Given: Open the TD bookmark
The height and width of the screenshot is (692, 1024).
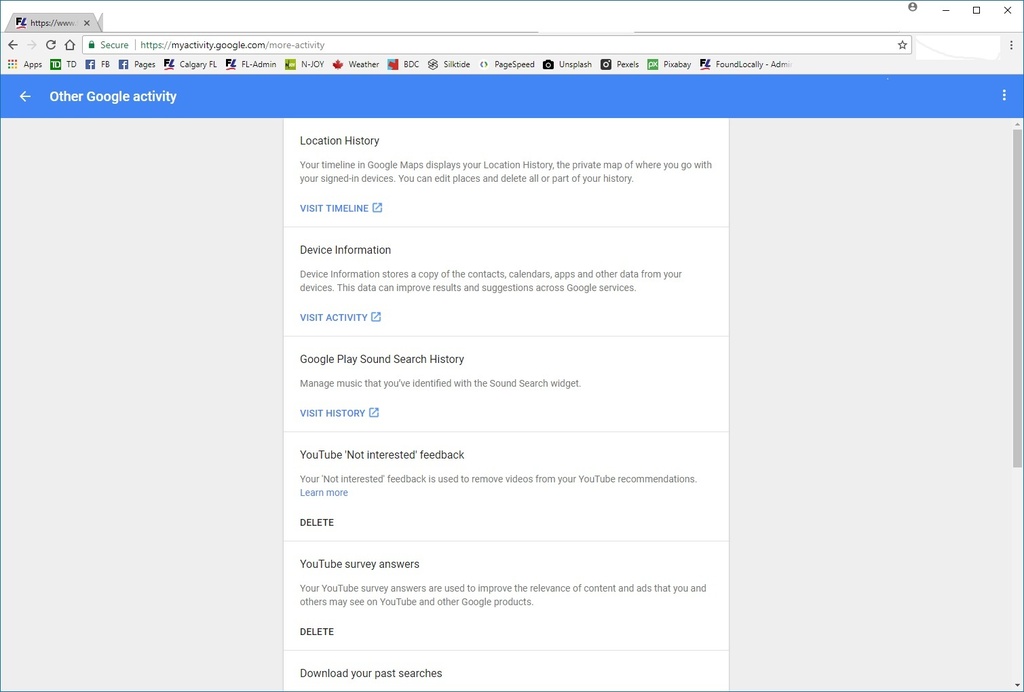Looking at the screenshot, I should [63, 65].
